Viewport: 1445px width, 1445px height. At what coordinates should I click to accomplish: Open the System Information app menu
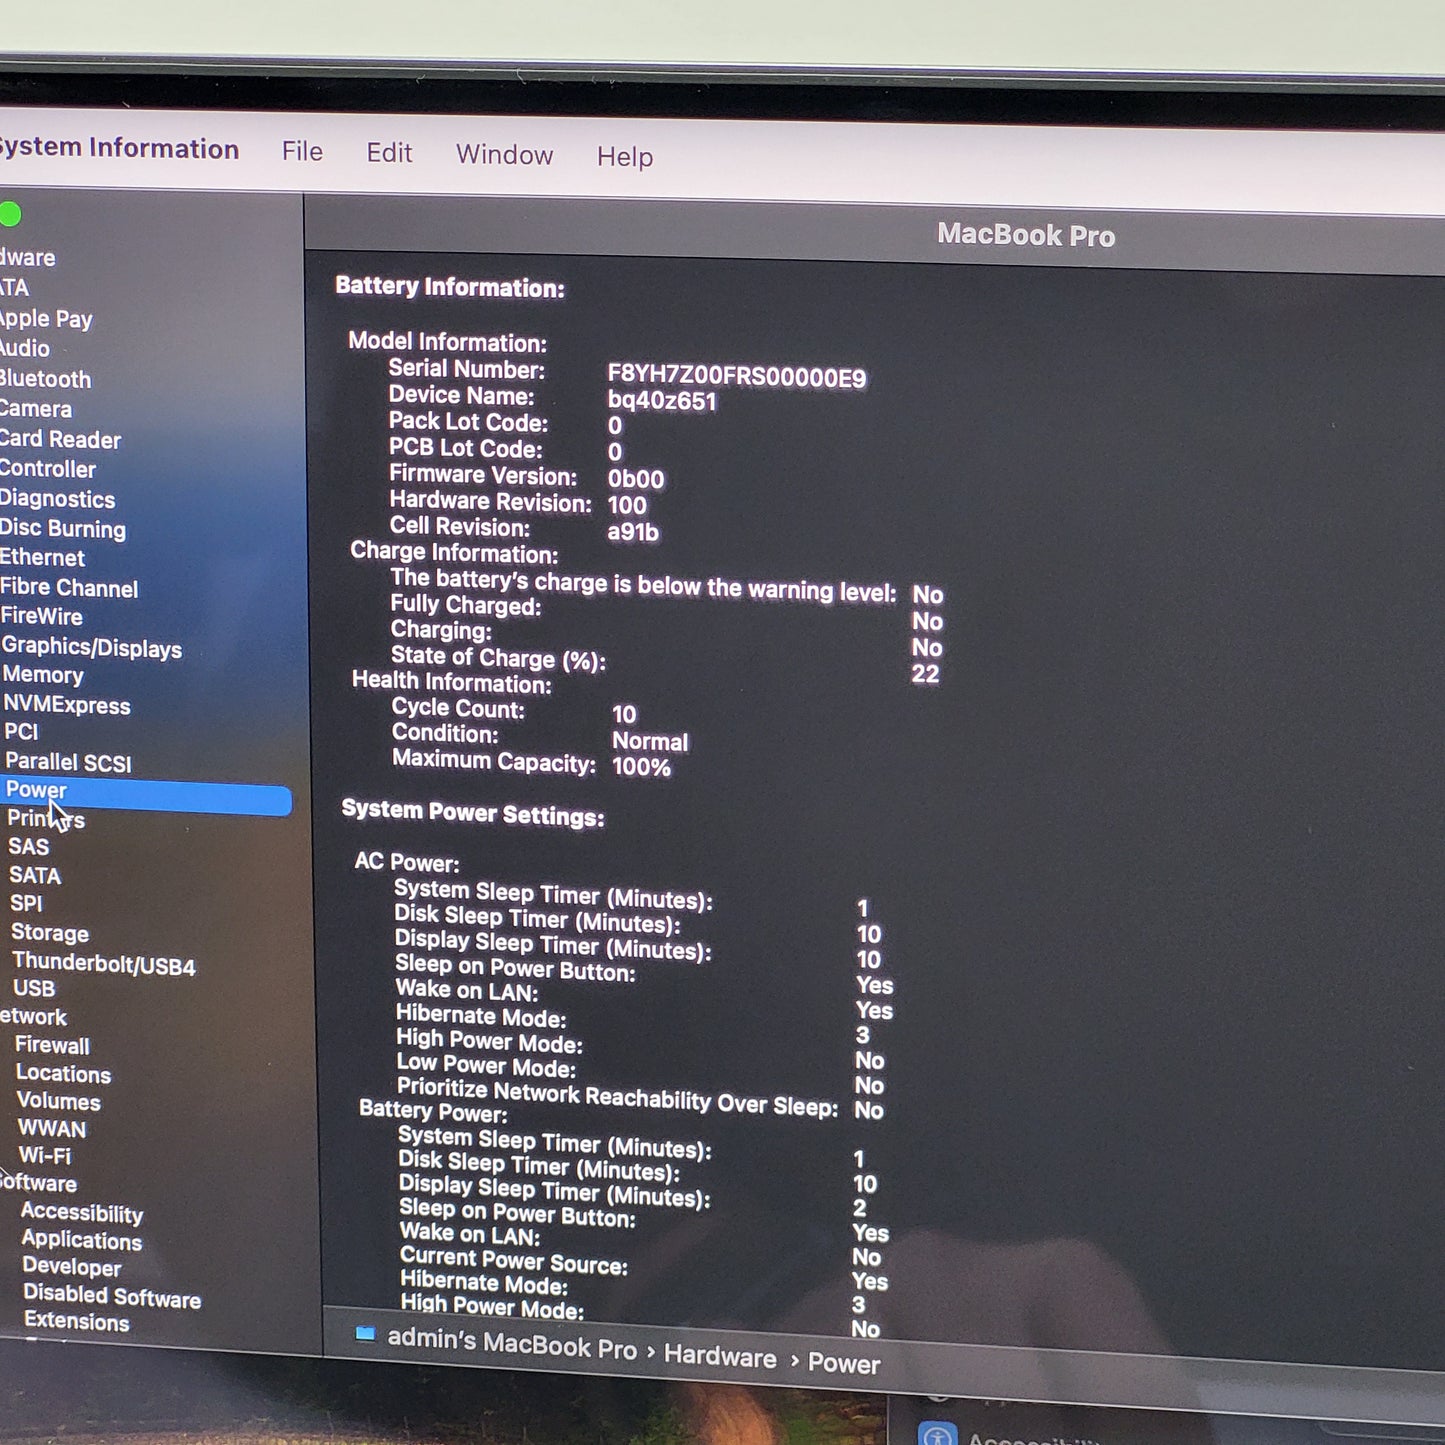click(119, 148)
